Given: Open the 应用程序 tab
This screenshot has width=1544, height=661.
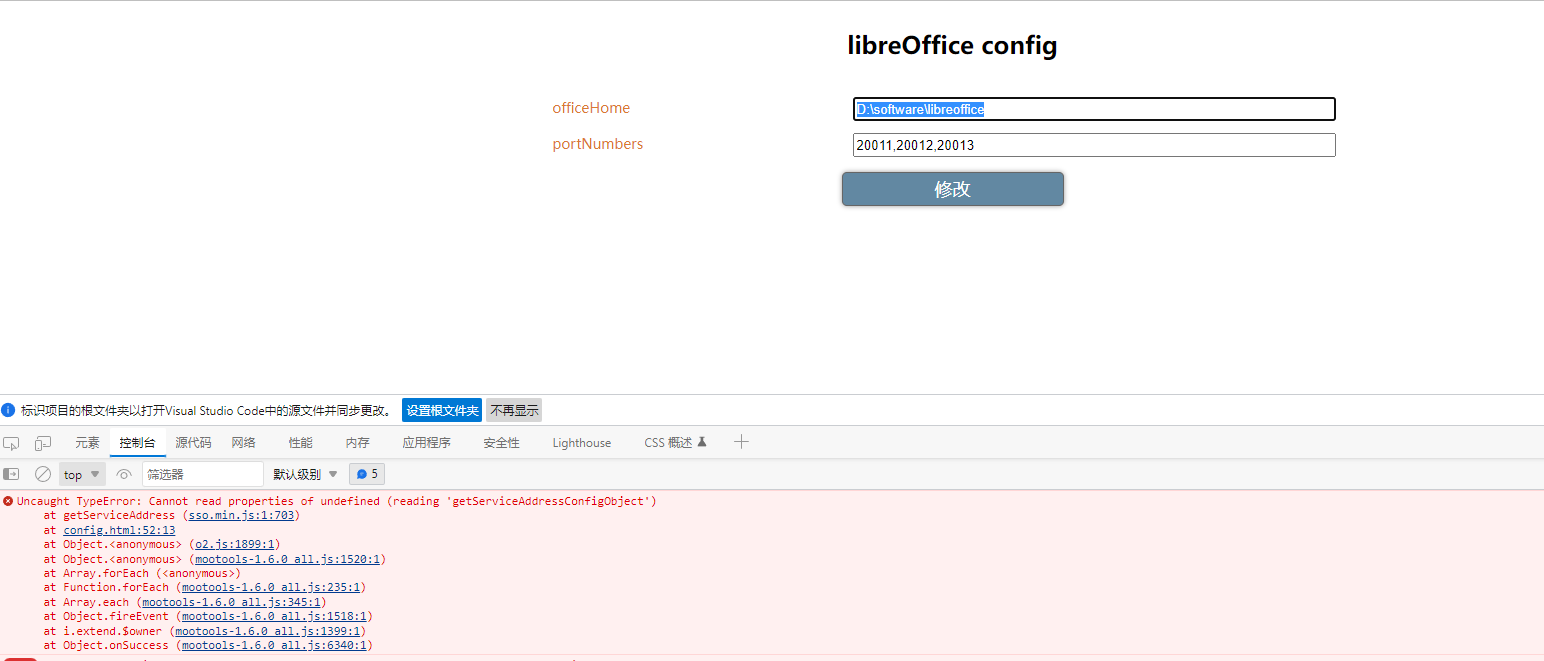Looking at the screenshot, I should [427, 443].
